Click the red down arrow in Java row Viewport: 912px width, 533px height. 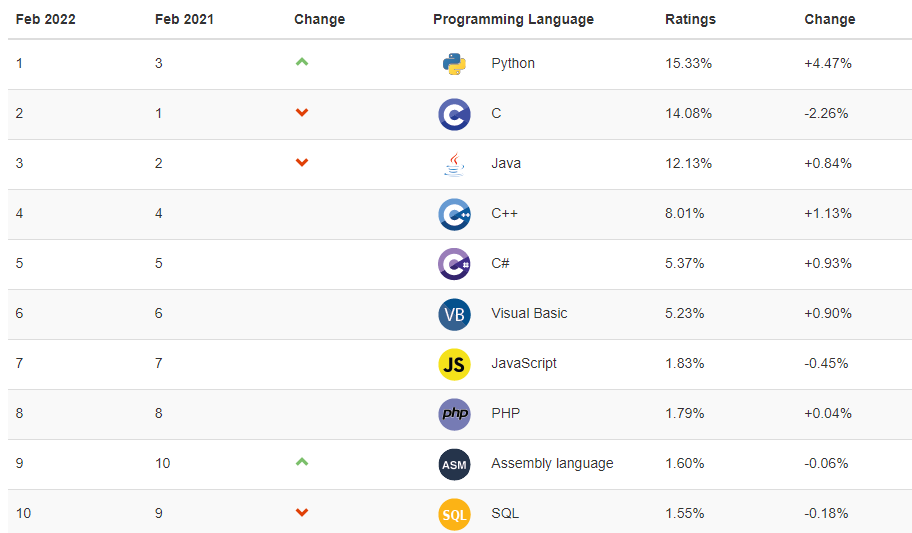coord(302,163)
